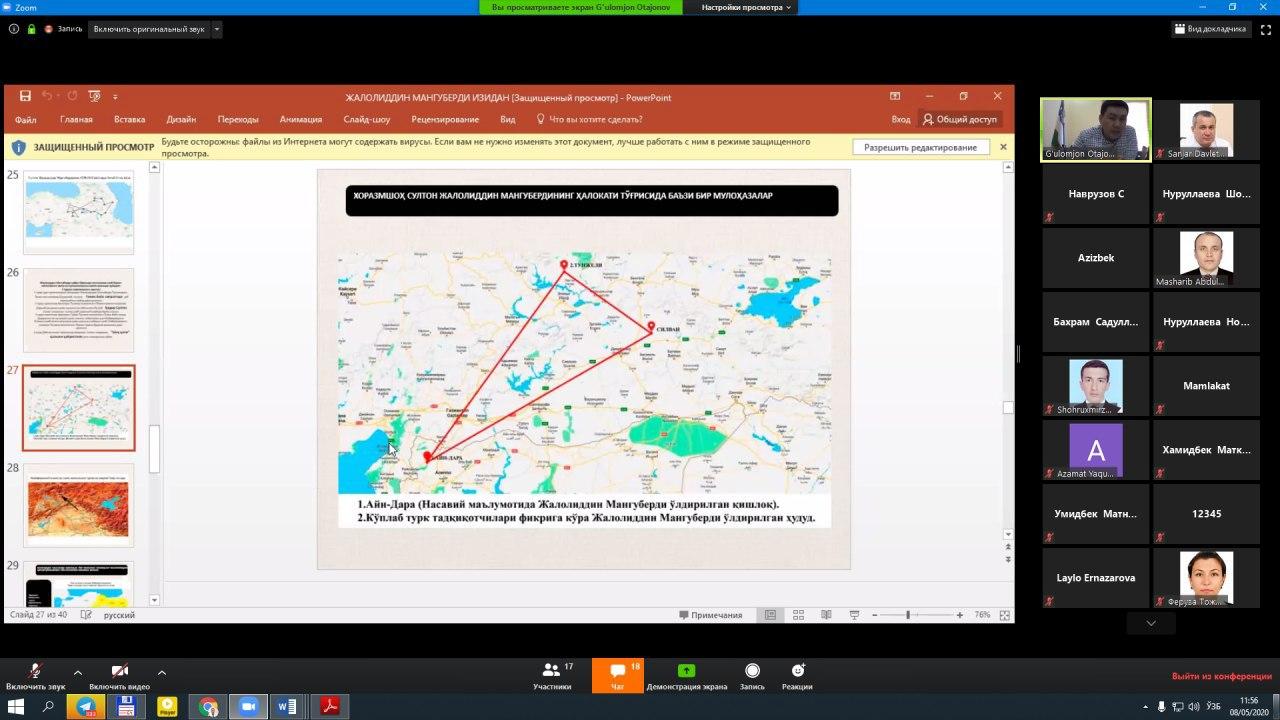Open audio options arrow next to microphone
The width and height of the screenshot is (1280, 720).
(78, 672)
